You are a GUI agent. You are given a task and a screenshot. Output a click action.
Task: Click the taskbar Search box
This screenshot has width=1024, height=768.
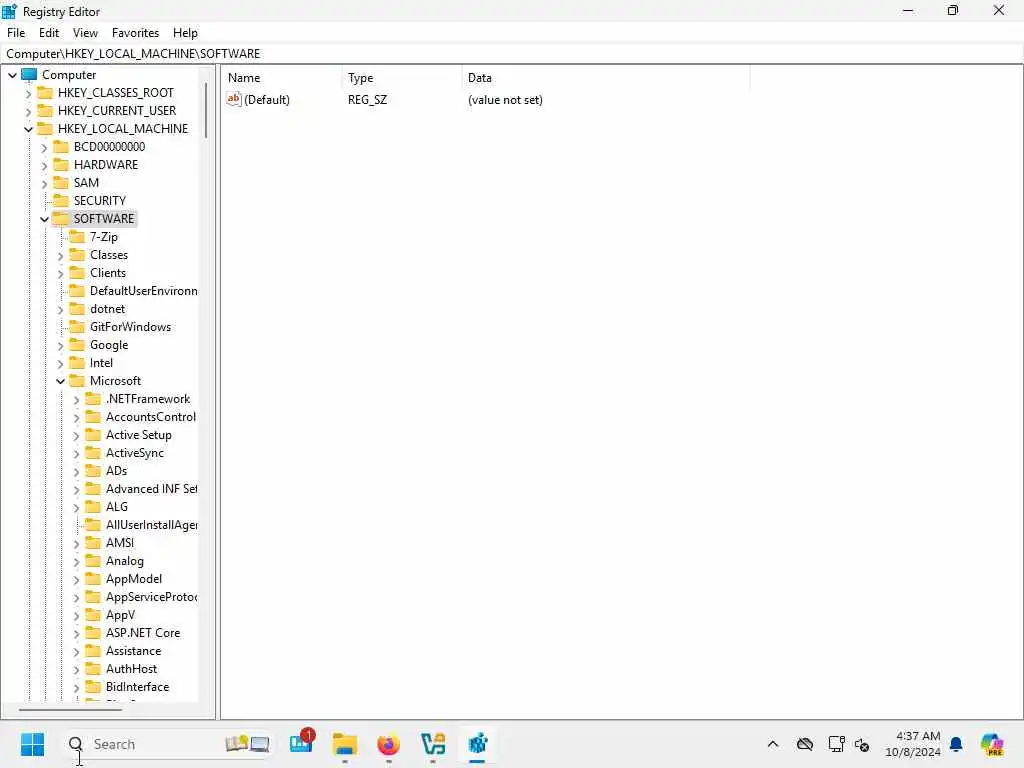pyautogui.click(x=167, y=744)
